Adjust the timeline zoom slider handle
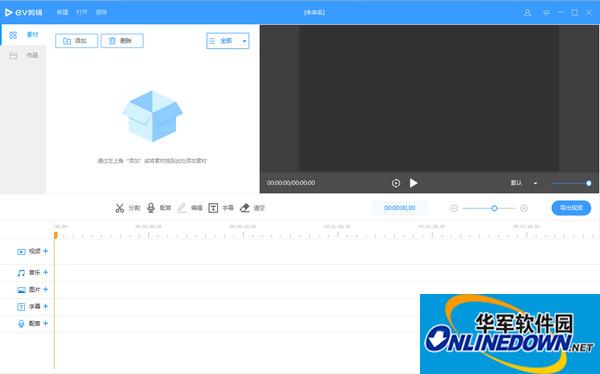 coord(494,208)
